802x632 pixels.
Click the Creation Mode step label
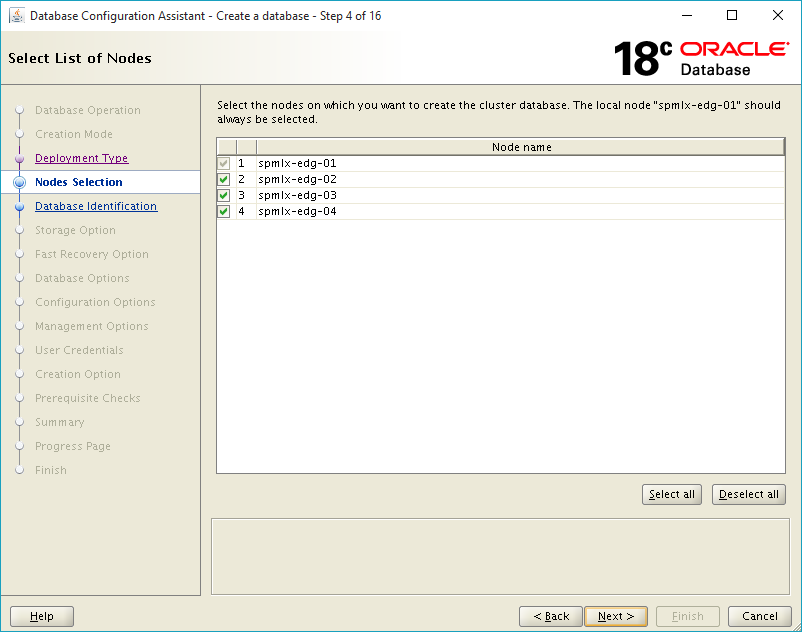pos(74,134)
